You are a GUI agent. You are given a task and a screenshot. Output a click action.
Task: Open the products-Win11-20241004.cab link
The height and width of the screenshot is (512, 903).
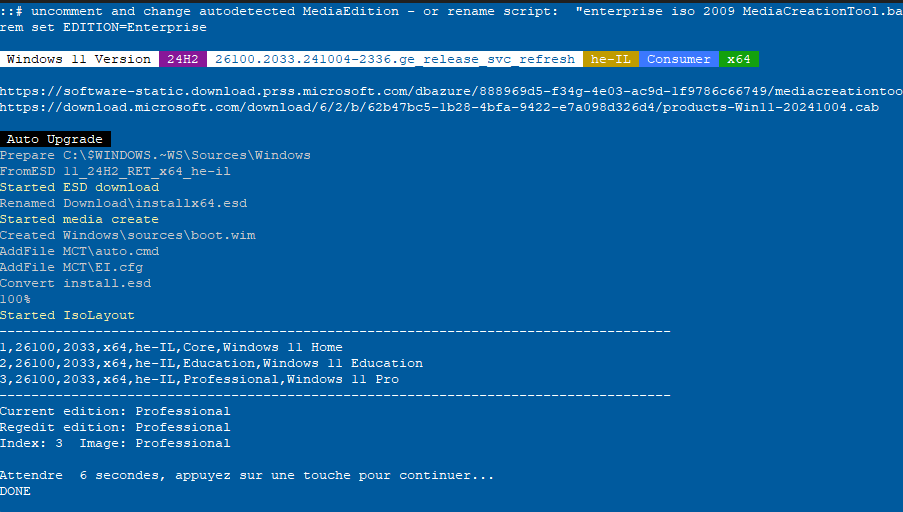coord(439,107)
